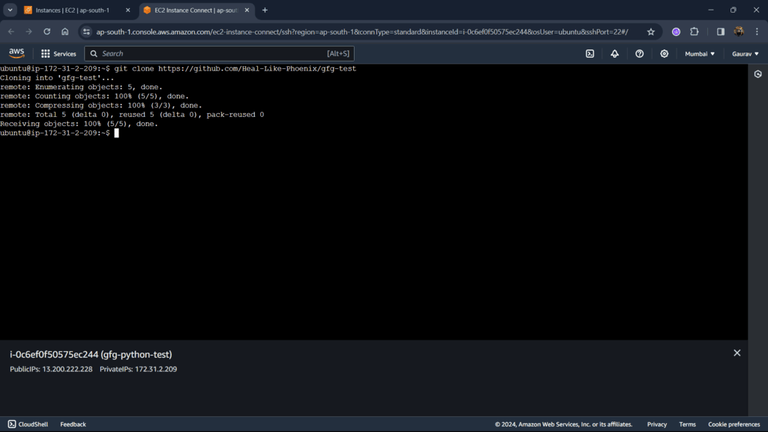This screenshot has width=768, height=432.
Task: Click the git clone command line
Action: (x=178, y=69)
